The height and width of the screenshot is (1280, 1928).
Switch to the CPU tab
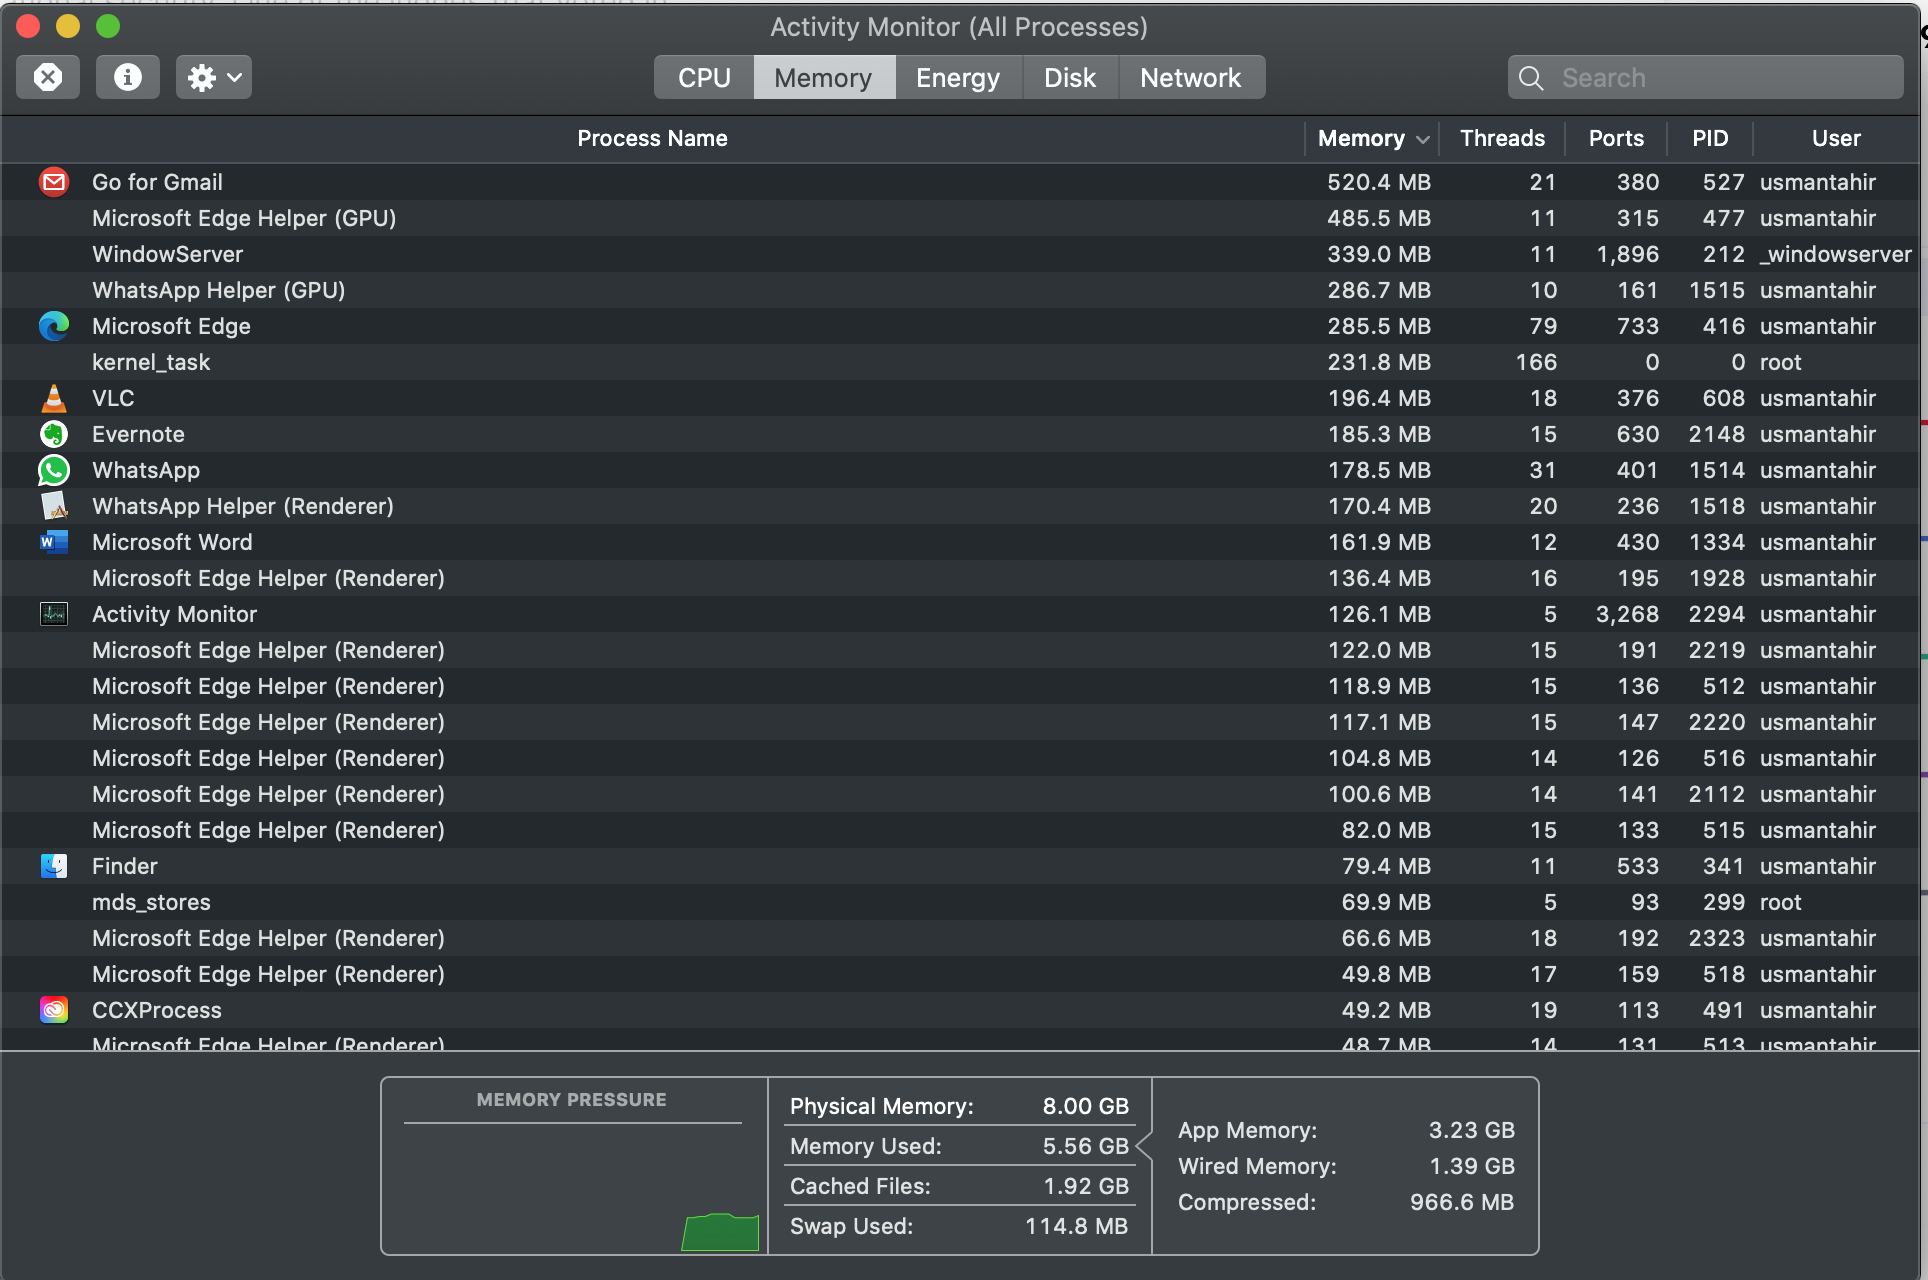(x=704, y=77)
